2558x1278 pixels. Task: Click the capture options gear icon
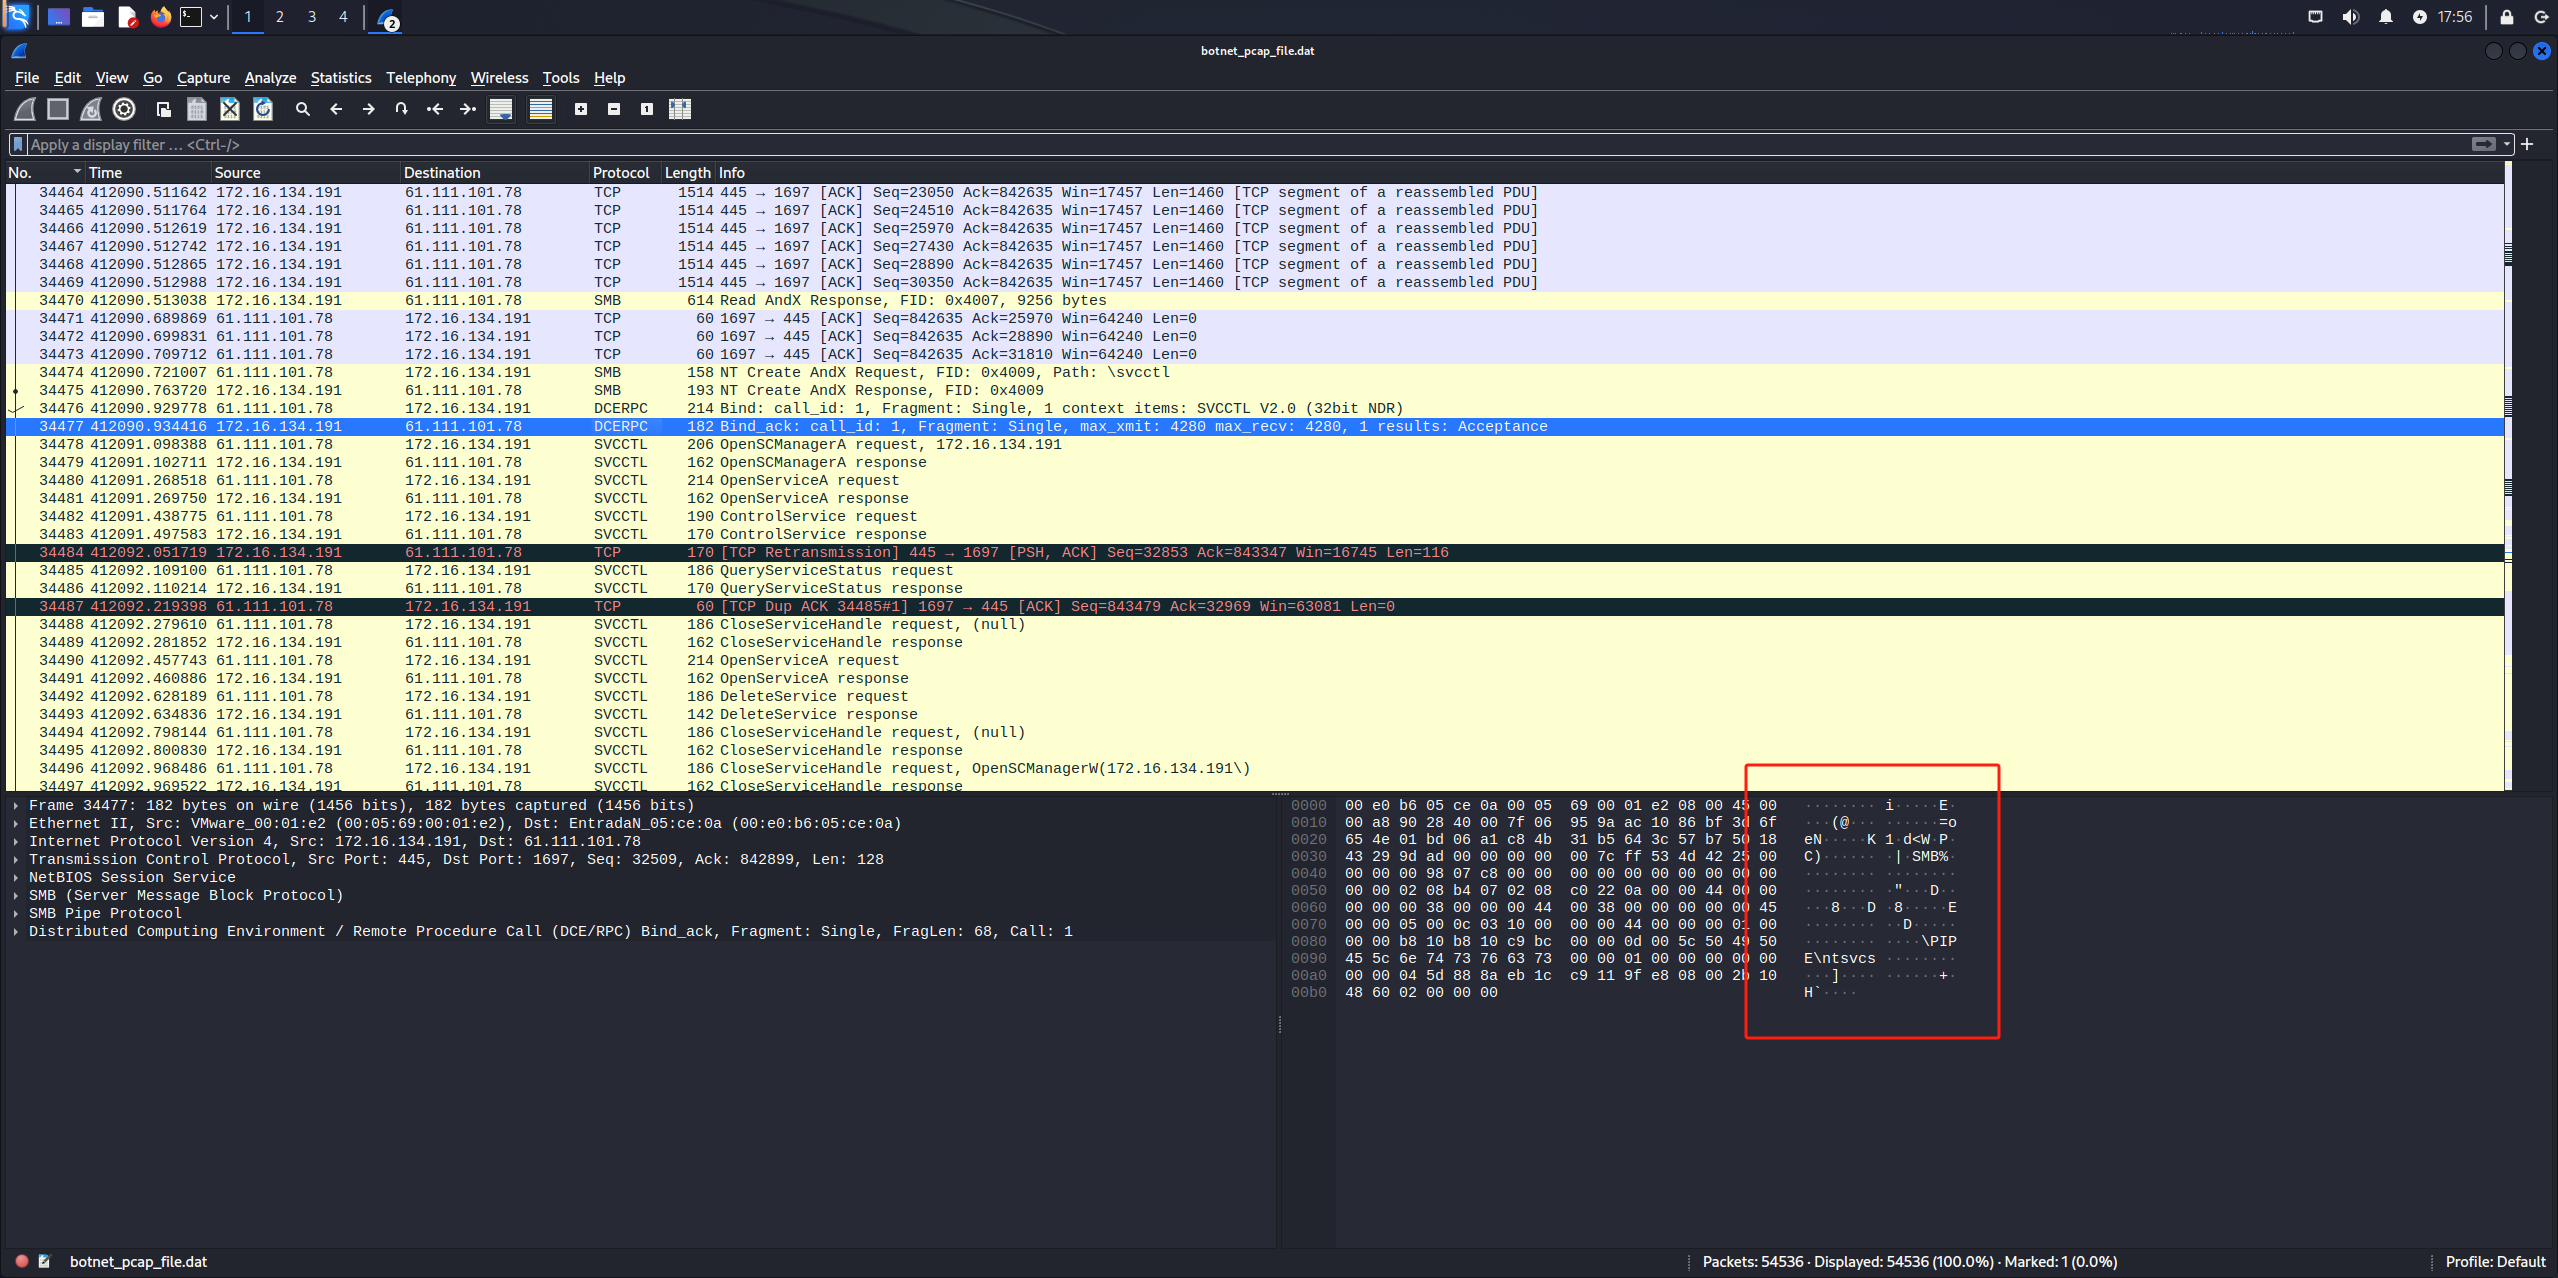[124, 109]
